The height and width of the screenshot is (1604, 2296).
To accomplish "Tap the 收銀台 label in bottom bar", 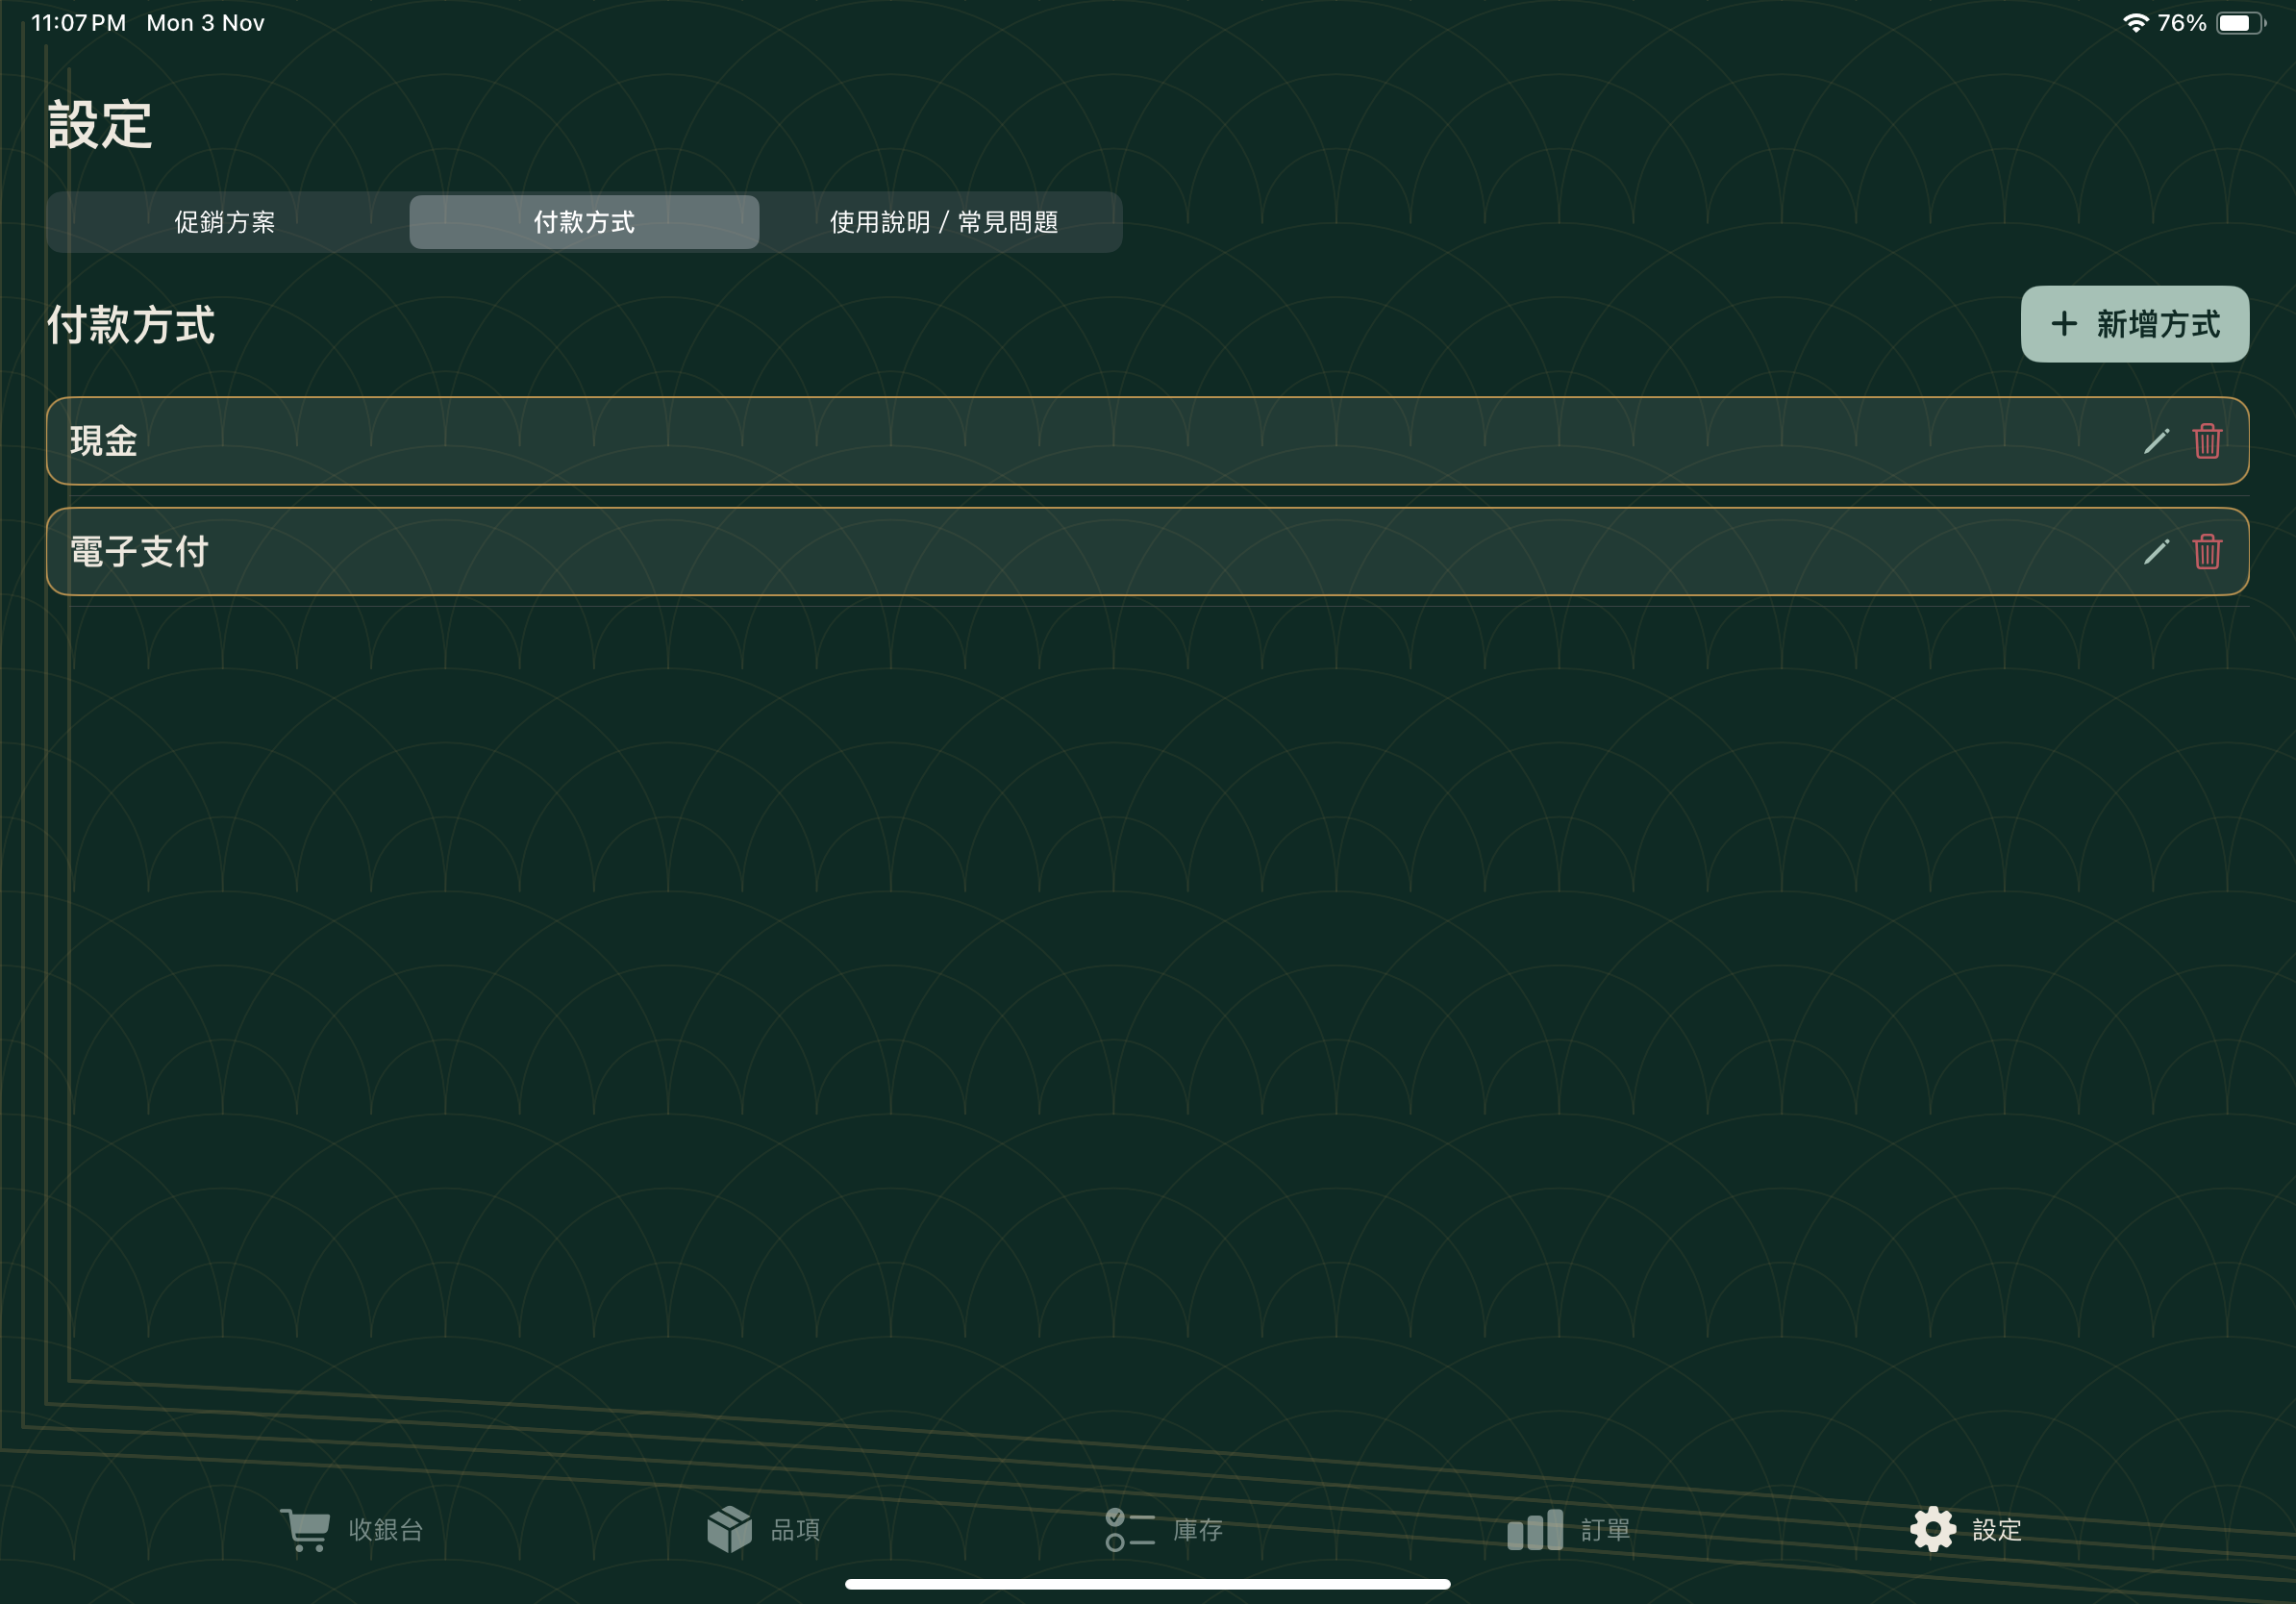I will click(386, 1530).
